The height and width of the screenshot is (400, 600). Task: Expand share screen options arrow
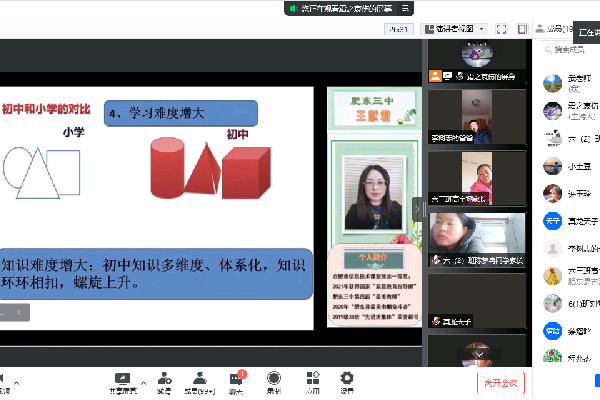(x=143, y=382)
